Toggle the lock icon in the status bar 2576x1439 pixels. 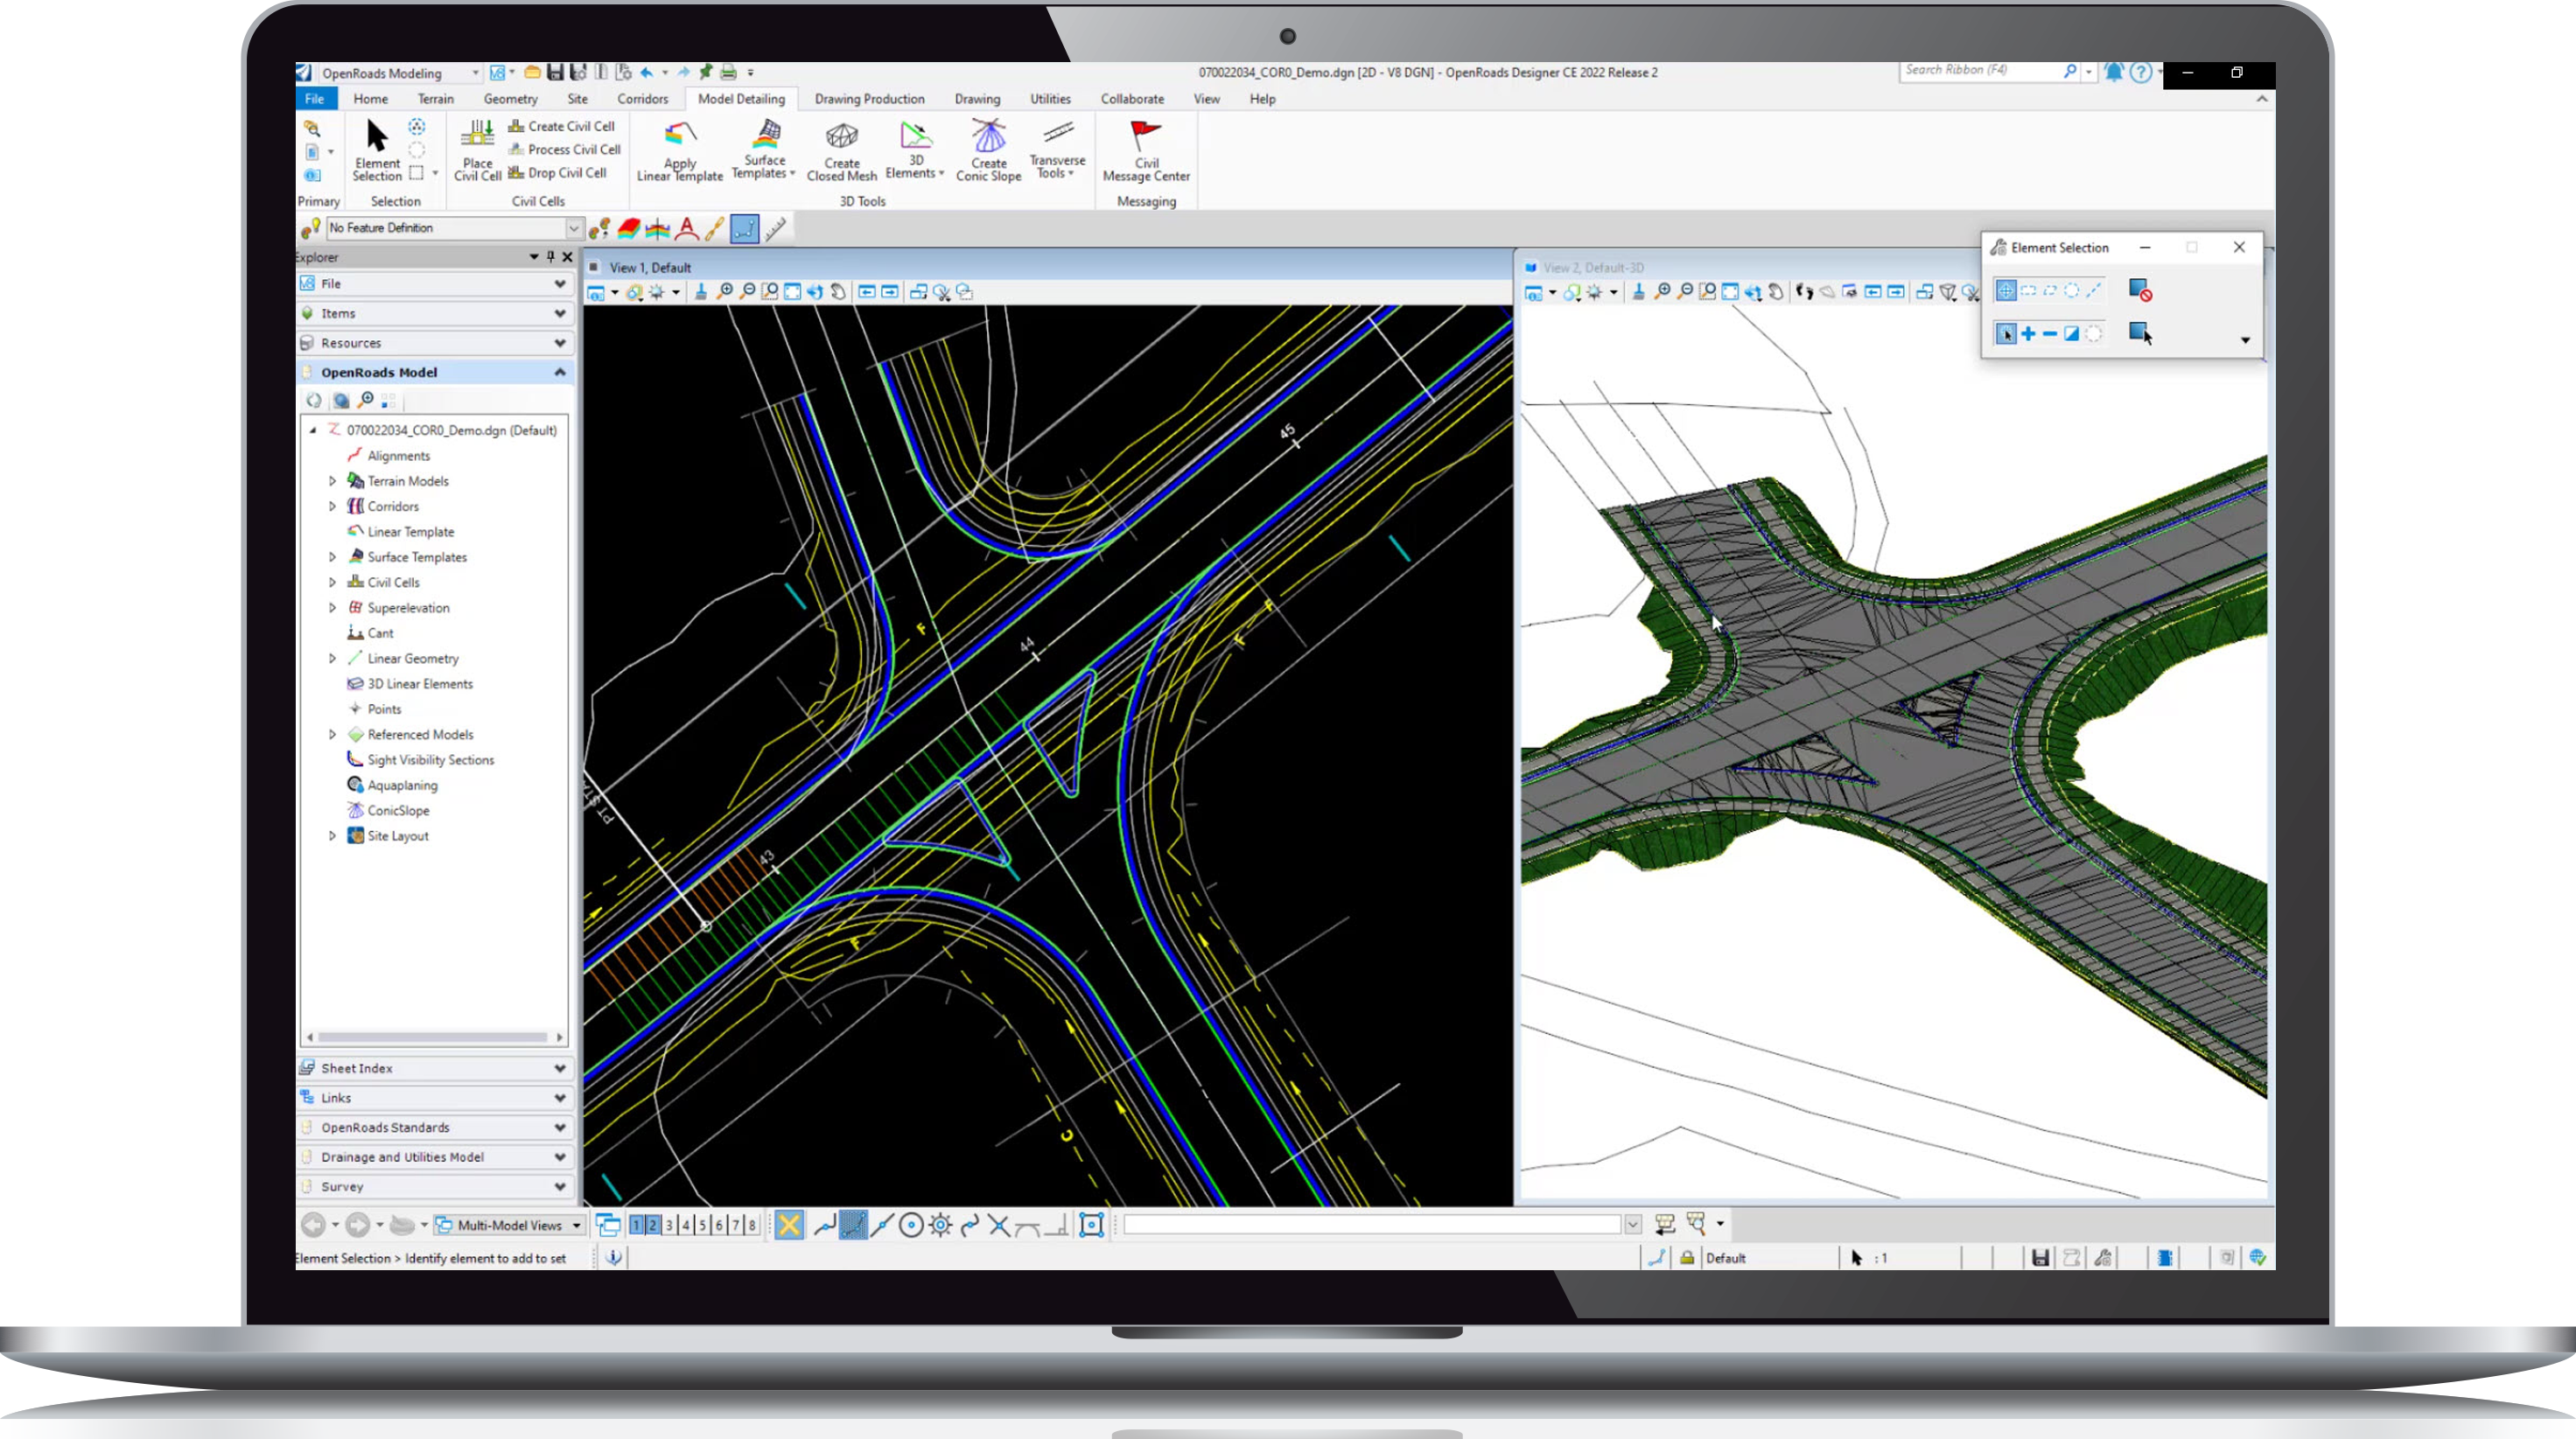coord(1687,1258)
